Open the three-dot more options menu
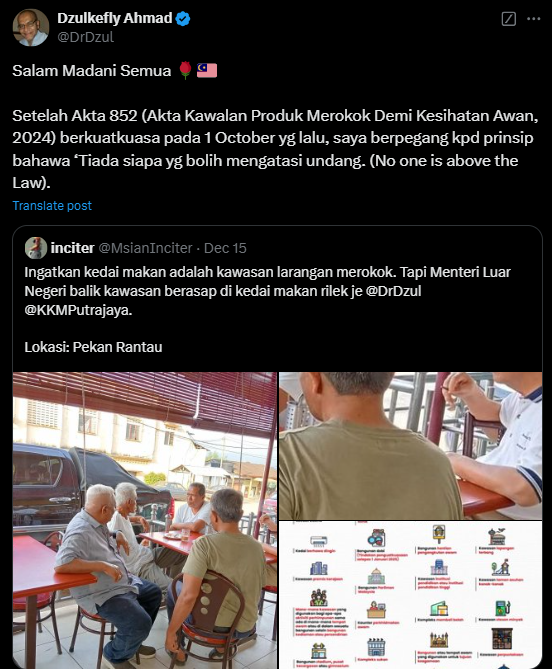 [534, 19]
